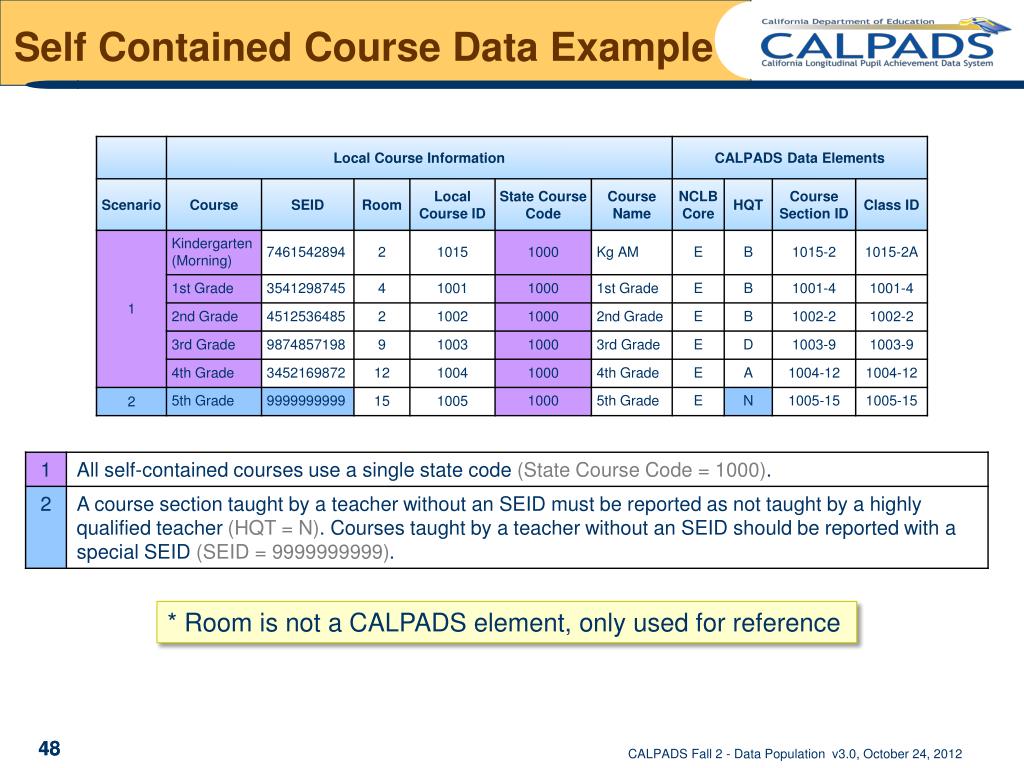Viewport: 1024px width, 768px height.
Task: Select HQT value D
Action: click(x=748, y=345)
